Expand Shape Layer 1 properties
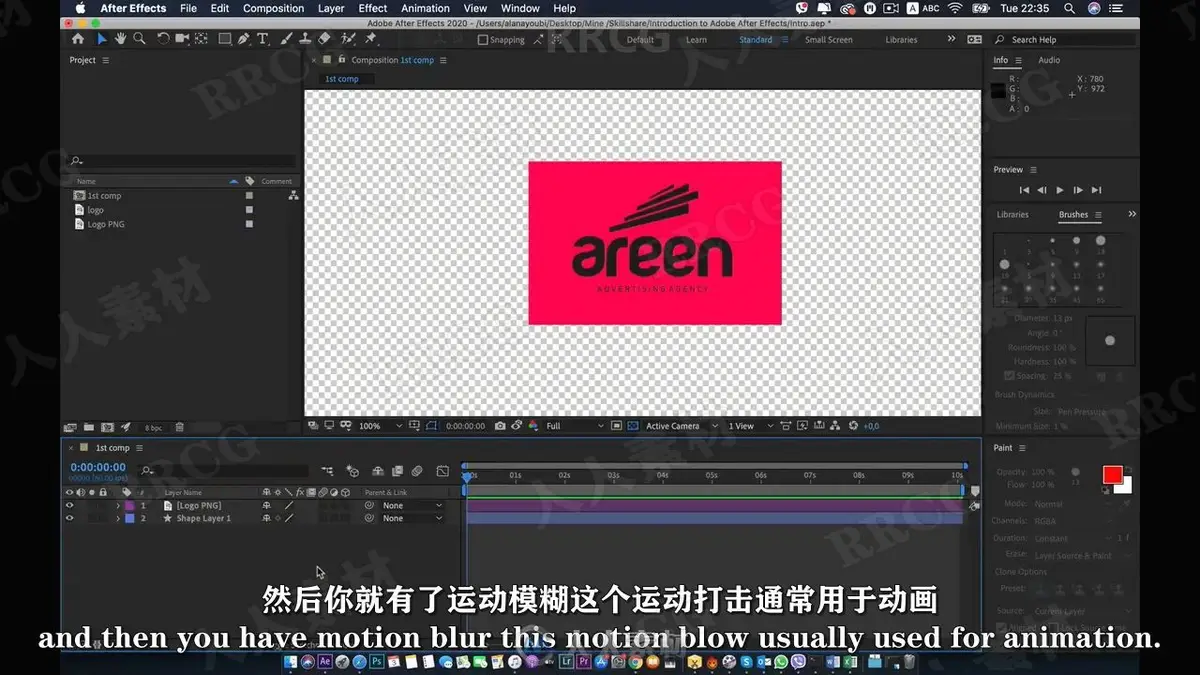 click(118, 519)
